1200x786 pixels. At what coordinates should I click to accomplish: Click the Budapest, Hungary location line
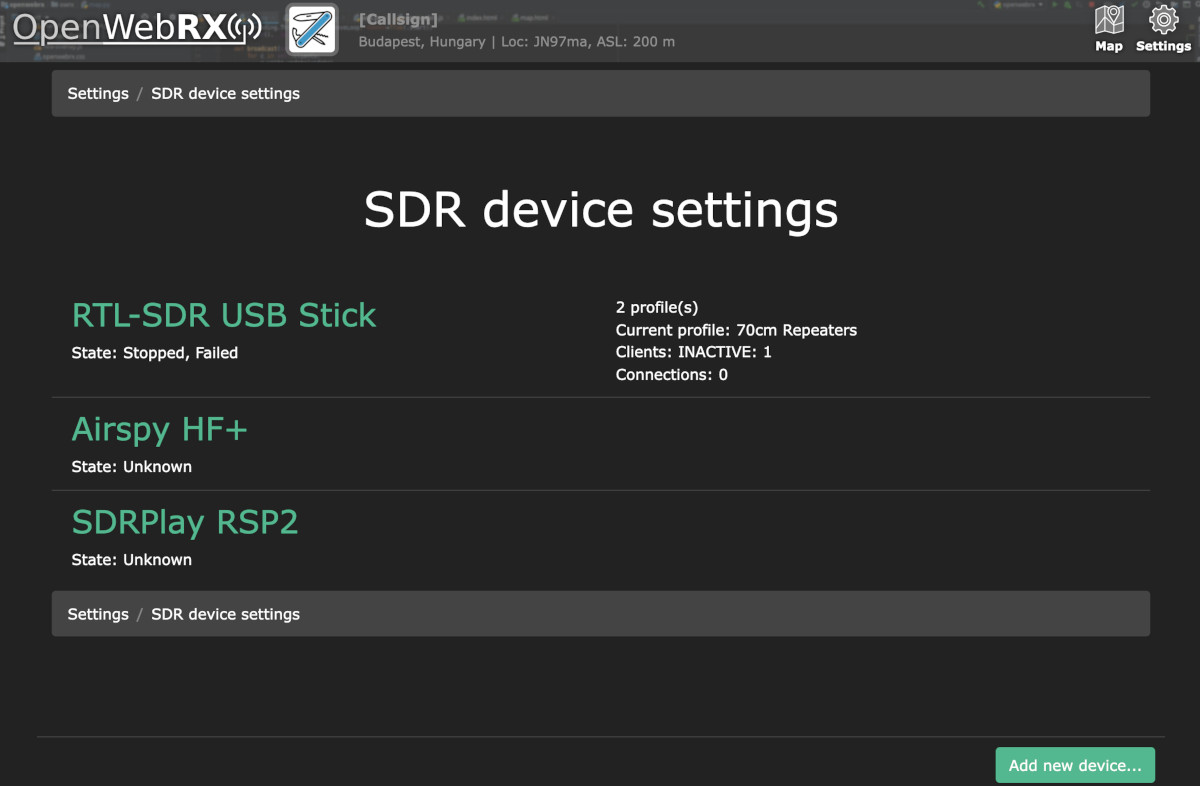(516, 42)
